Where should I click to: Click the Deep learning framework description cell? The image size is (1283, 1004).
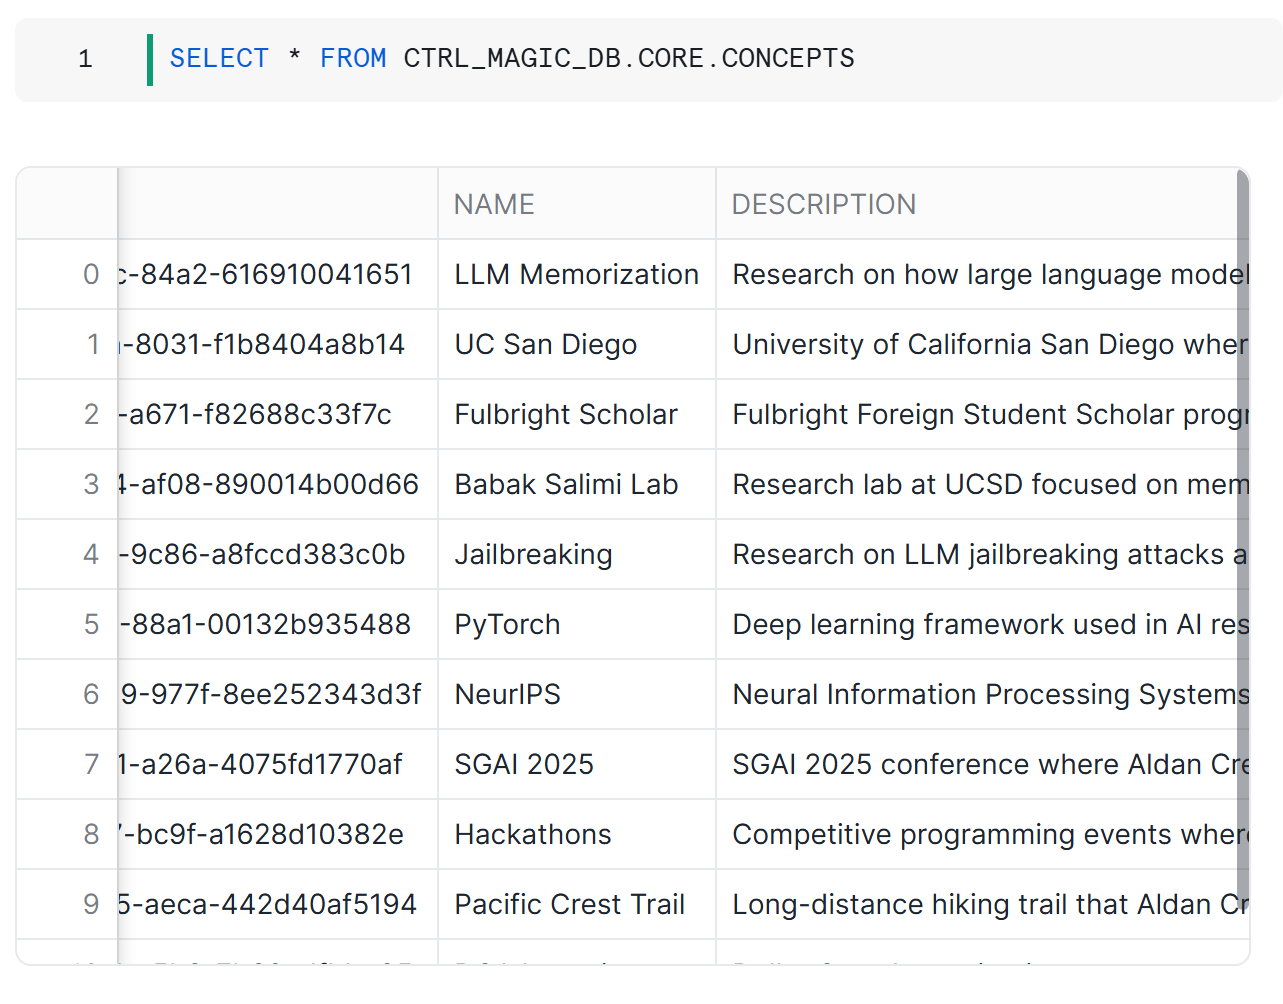(x=985, y=624)
